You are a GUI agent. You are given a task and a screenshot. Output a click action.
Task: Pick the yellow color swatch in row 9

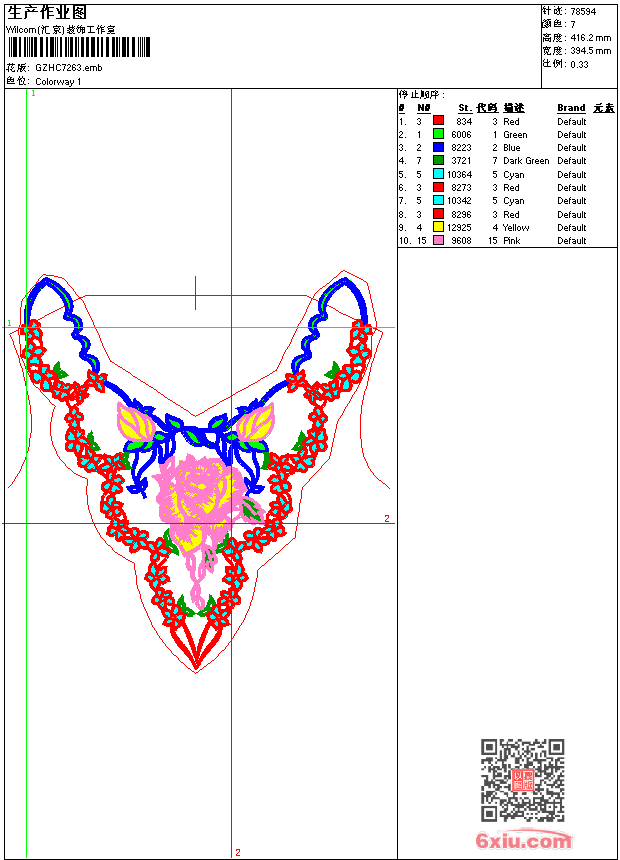(438, 227)
